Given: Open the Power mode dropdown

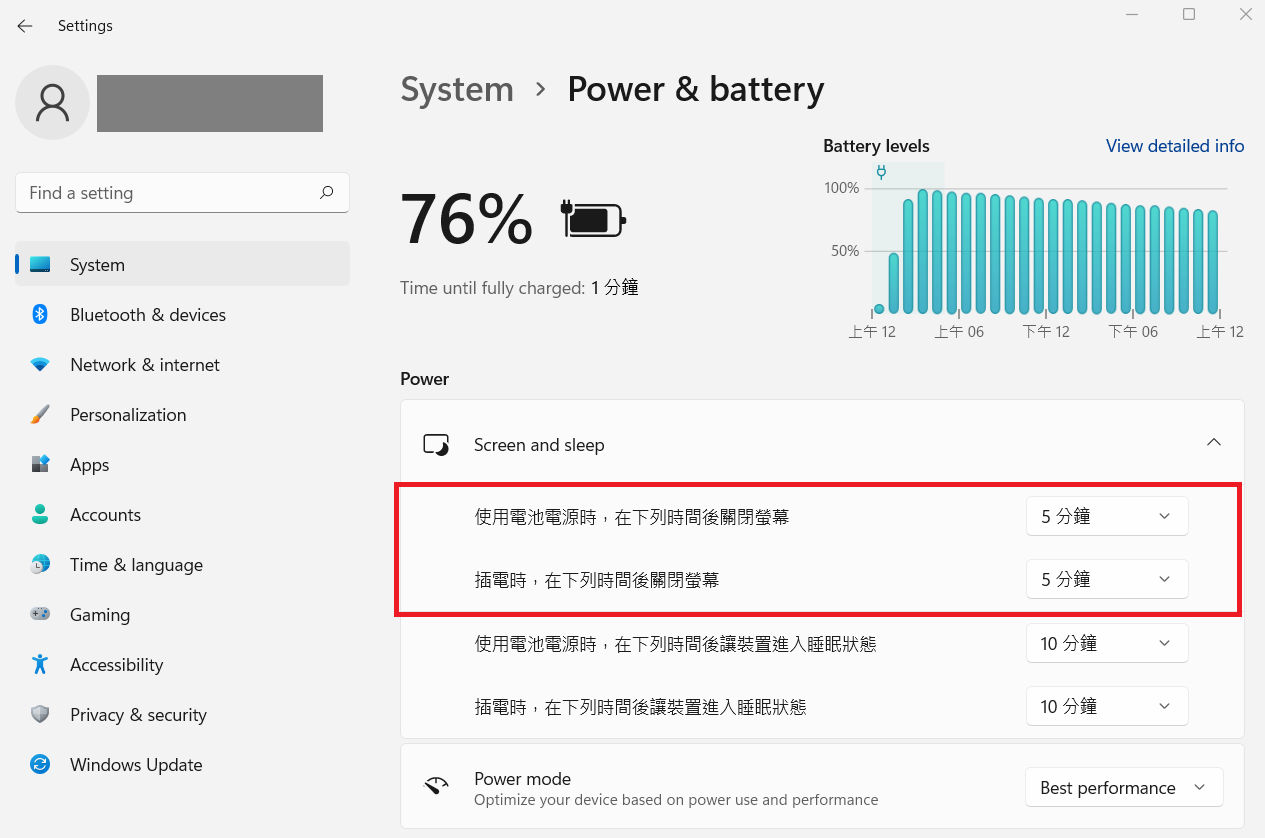Looking at the screenshot, I should pos(1124,787).
